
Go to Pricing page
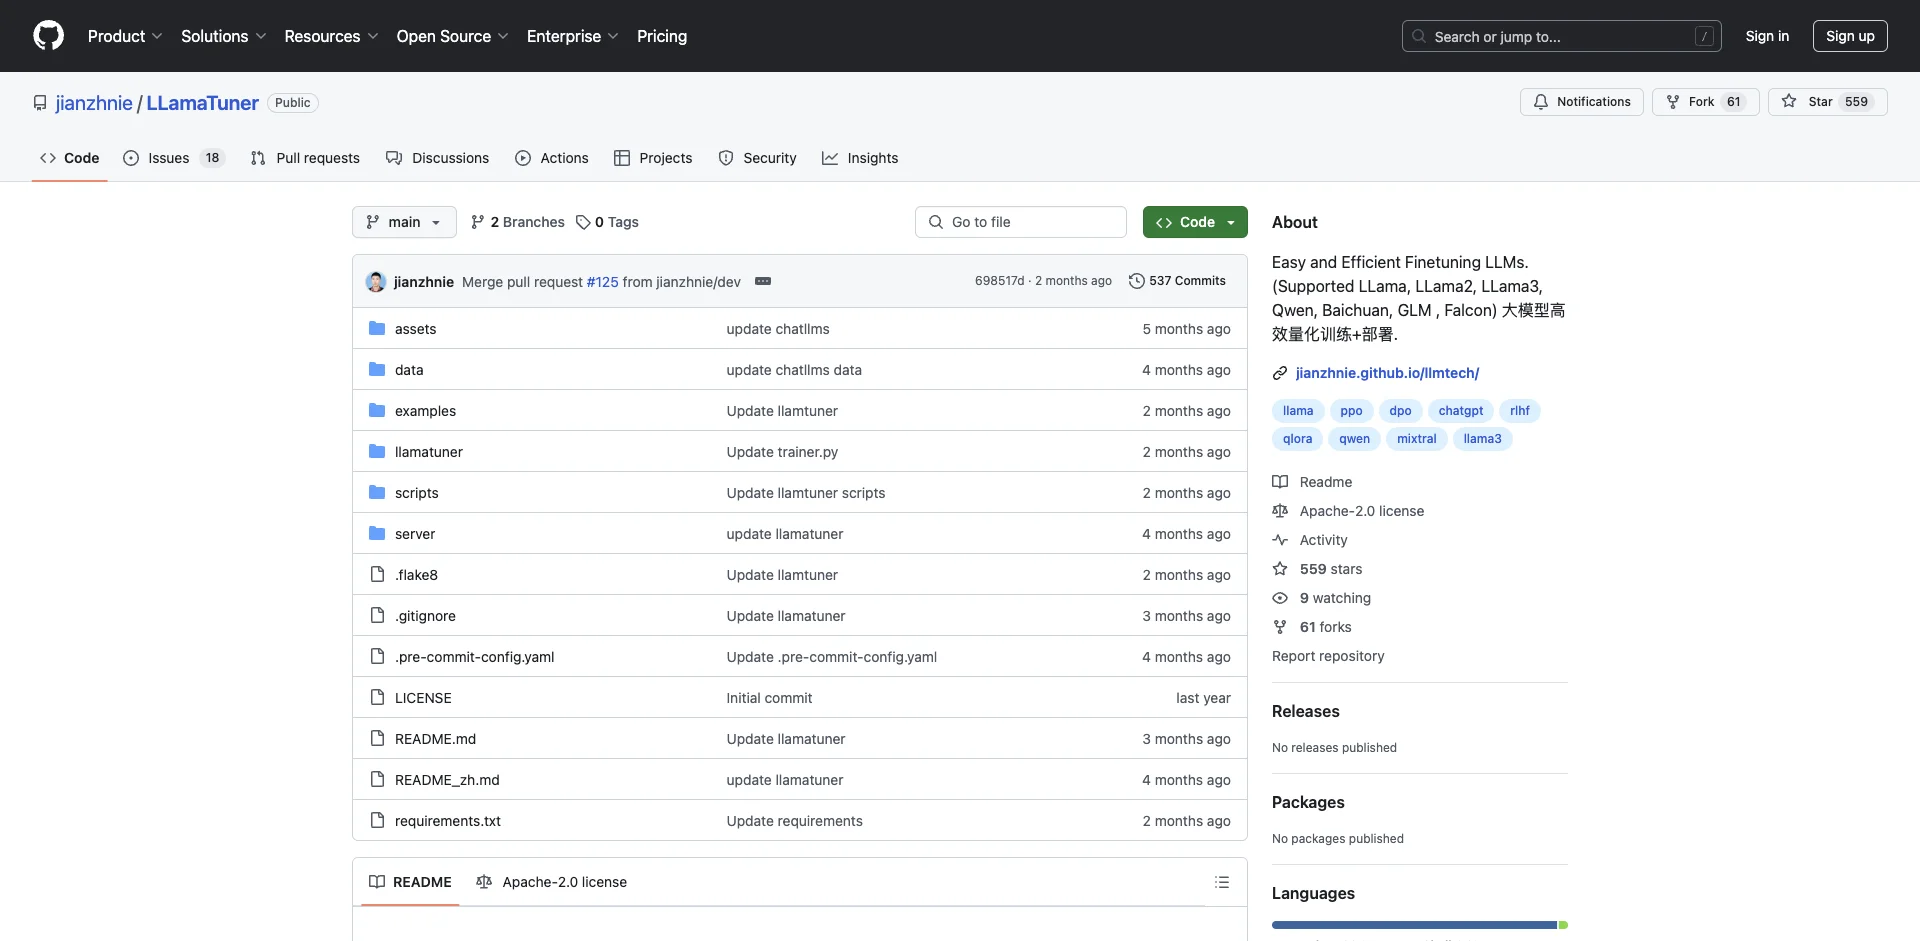[662, 36]
